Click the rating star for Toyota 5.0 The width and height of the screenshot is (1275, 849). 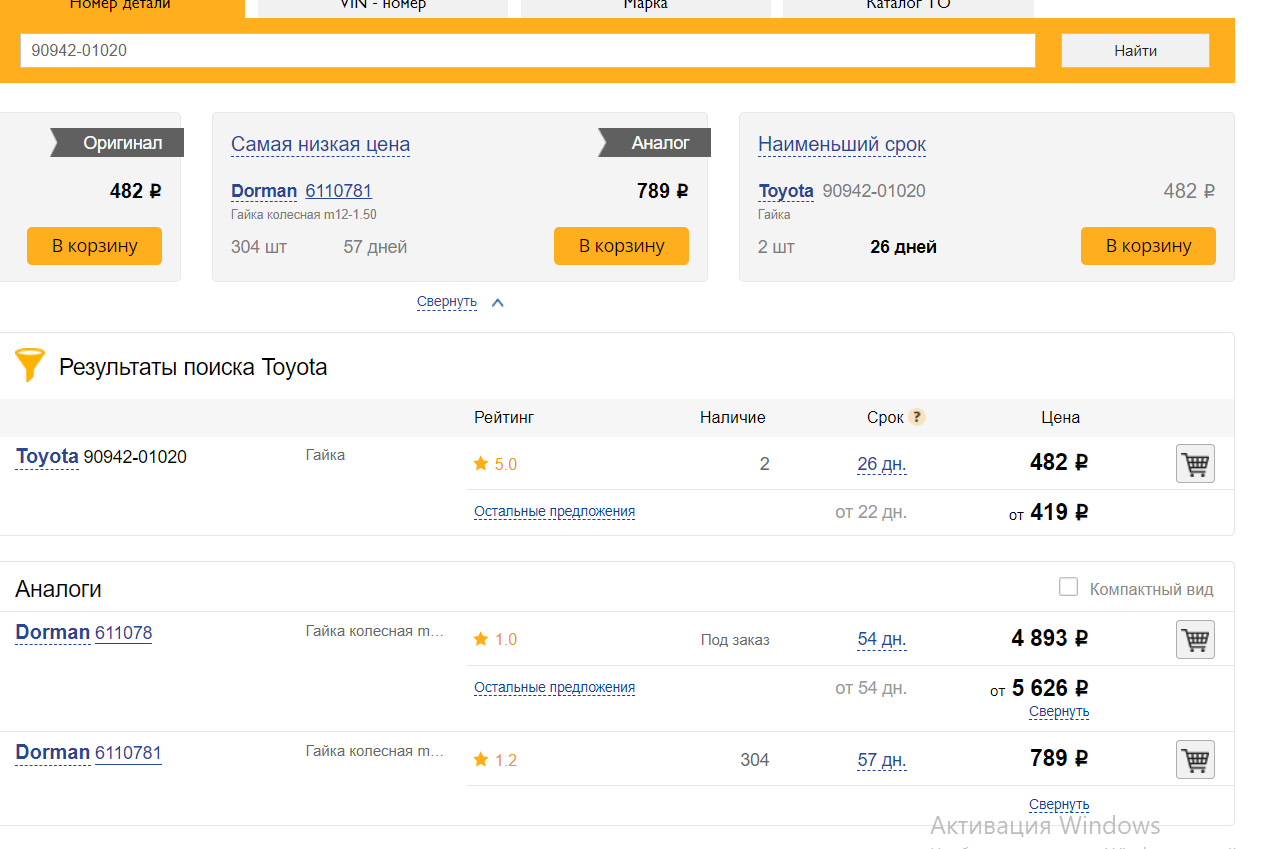tap(481, 464)
